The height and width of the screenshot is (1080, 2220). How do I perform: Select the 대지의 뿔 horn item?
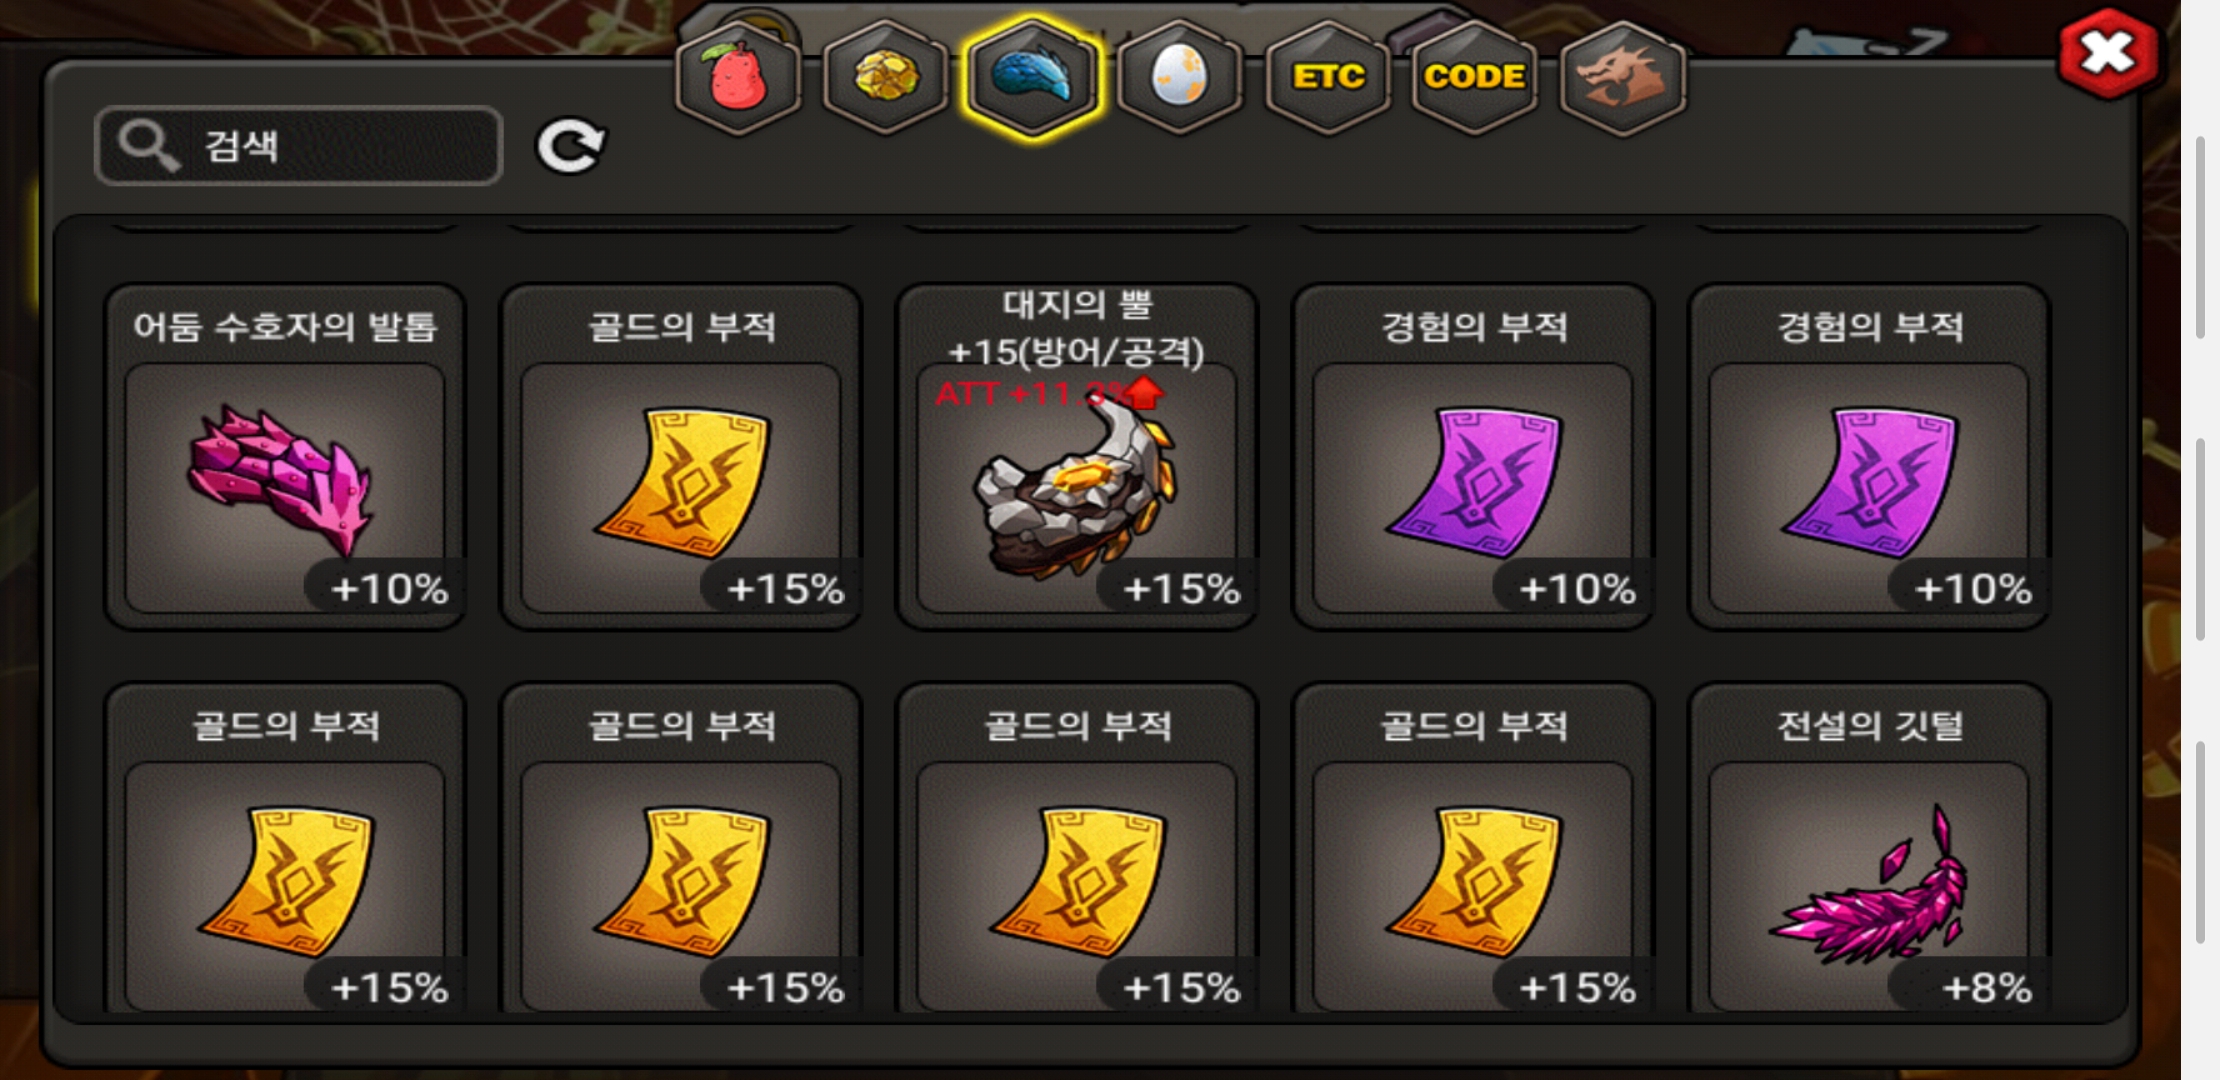point(1077,457)
